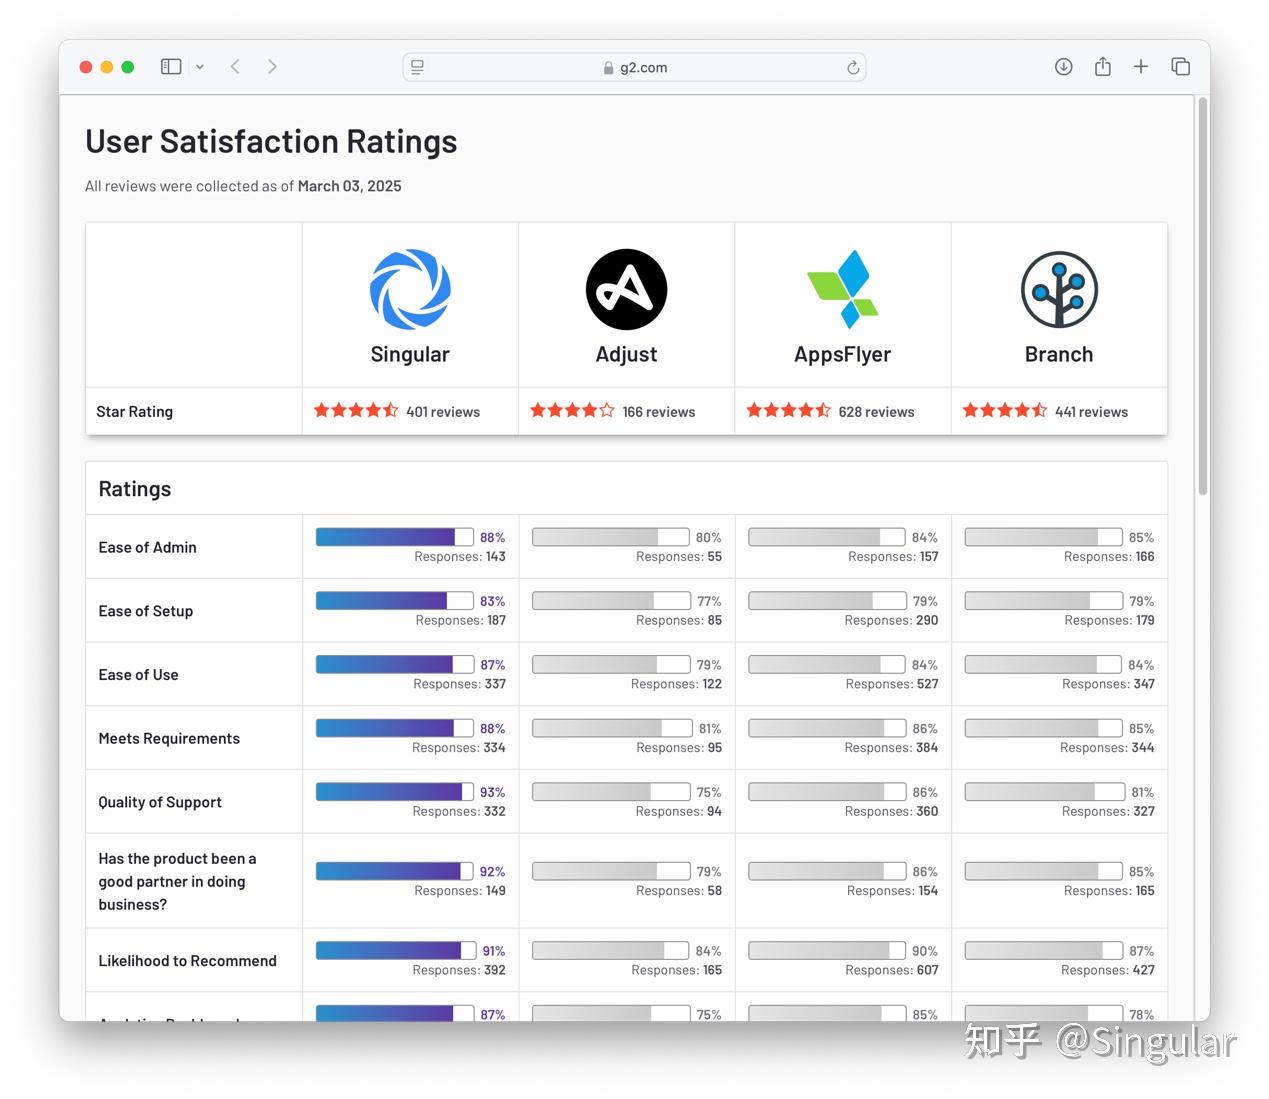The height and width of the screenshot is (1099, 1269).
Task: Click the Branch logo
Action: coord(1059,289)
